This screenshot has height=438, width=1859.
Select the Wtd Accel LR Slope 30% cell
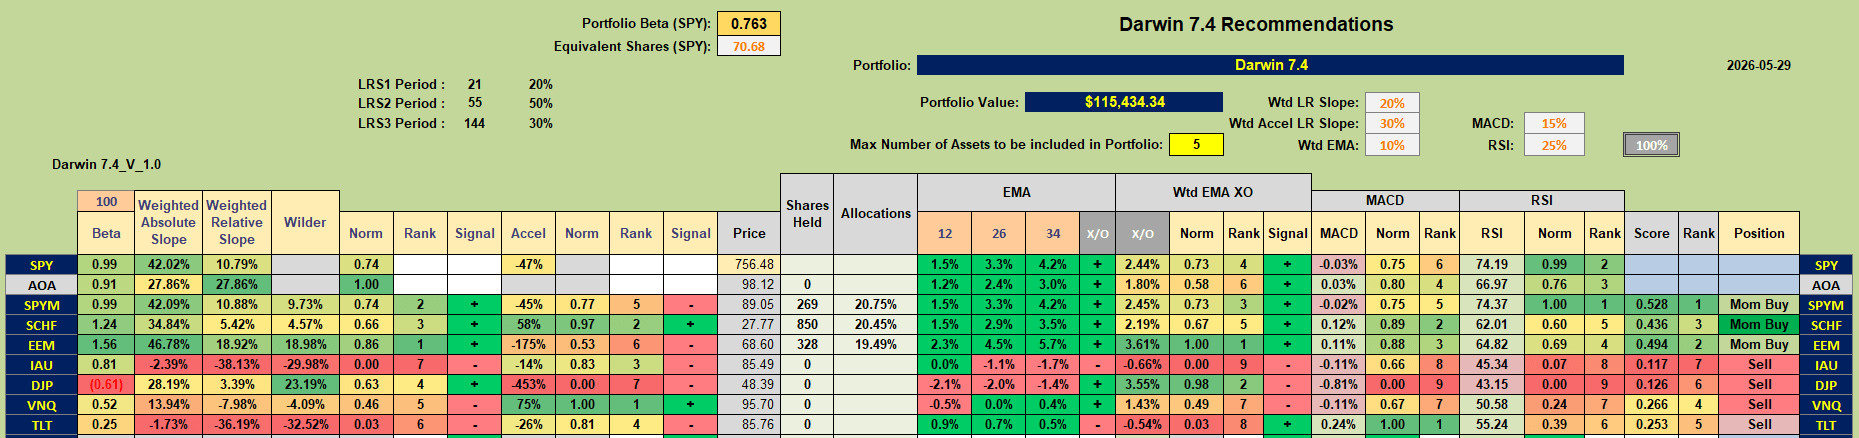point(1392,123)
